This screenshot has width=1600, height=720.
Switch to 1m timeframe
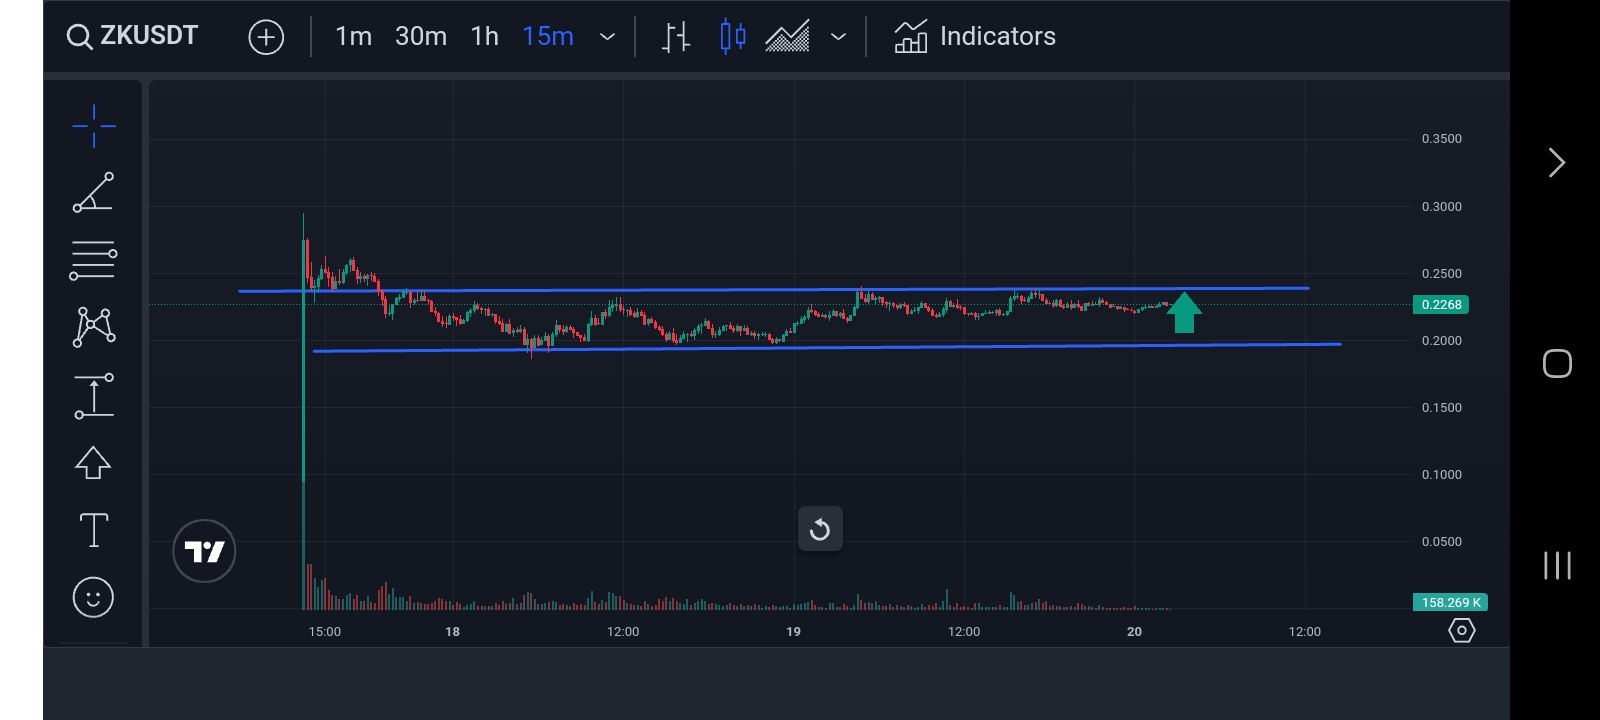[x=353, y=37]
